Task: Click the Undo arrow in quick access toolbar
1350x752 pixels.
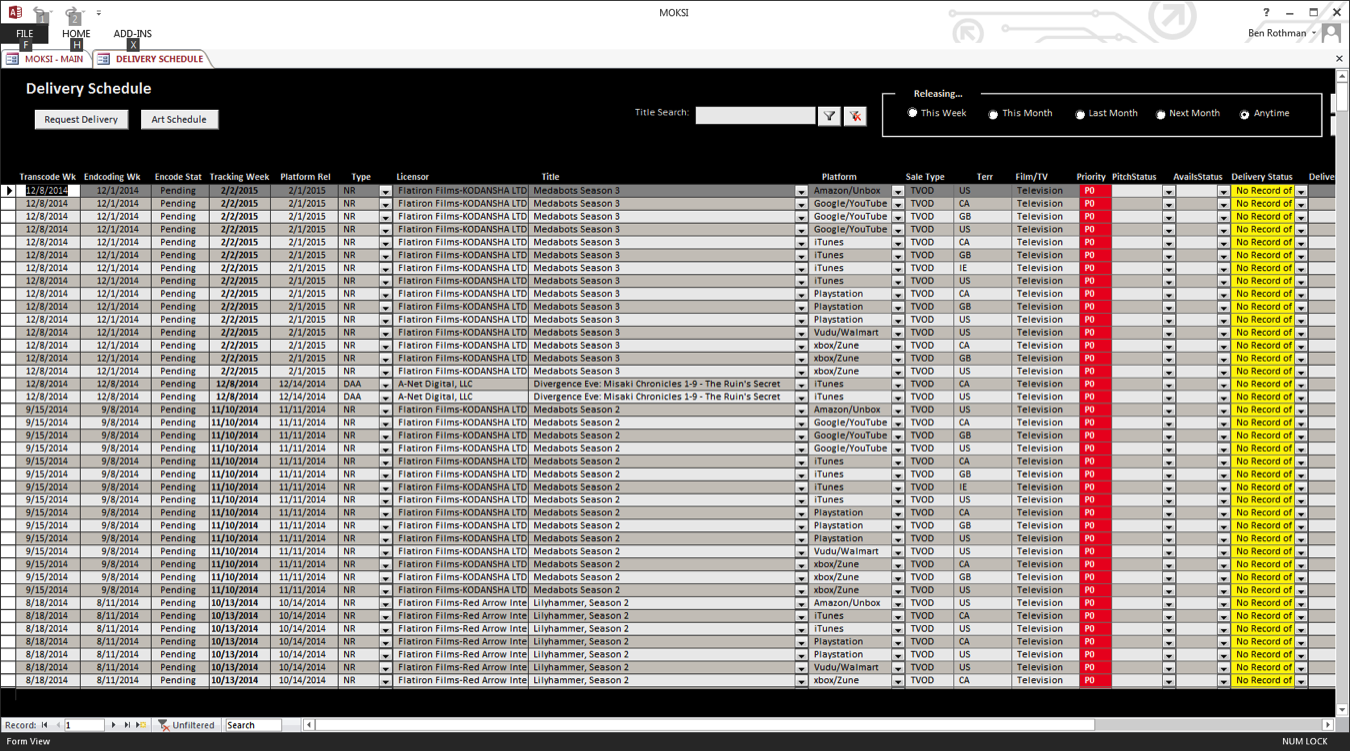Action: coord(41,14)
